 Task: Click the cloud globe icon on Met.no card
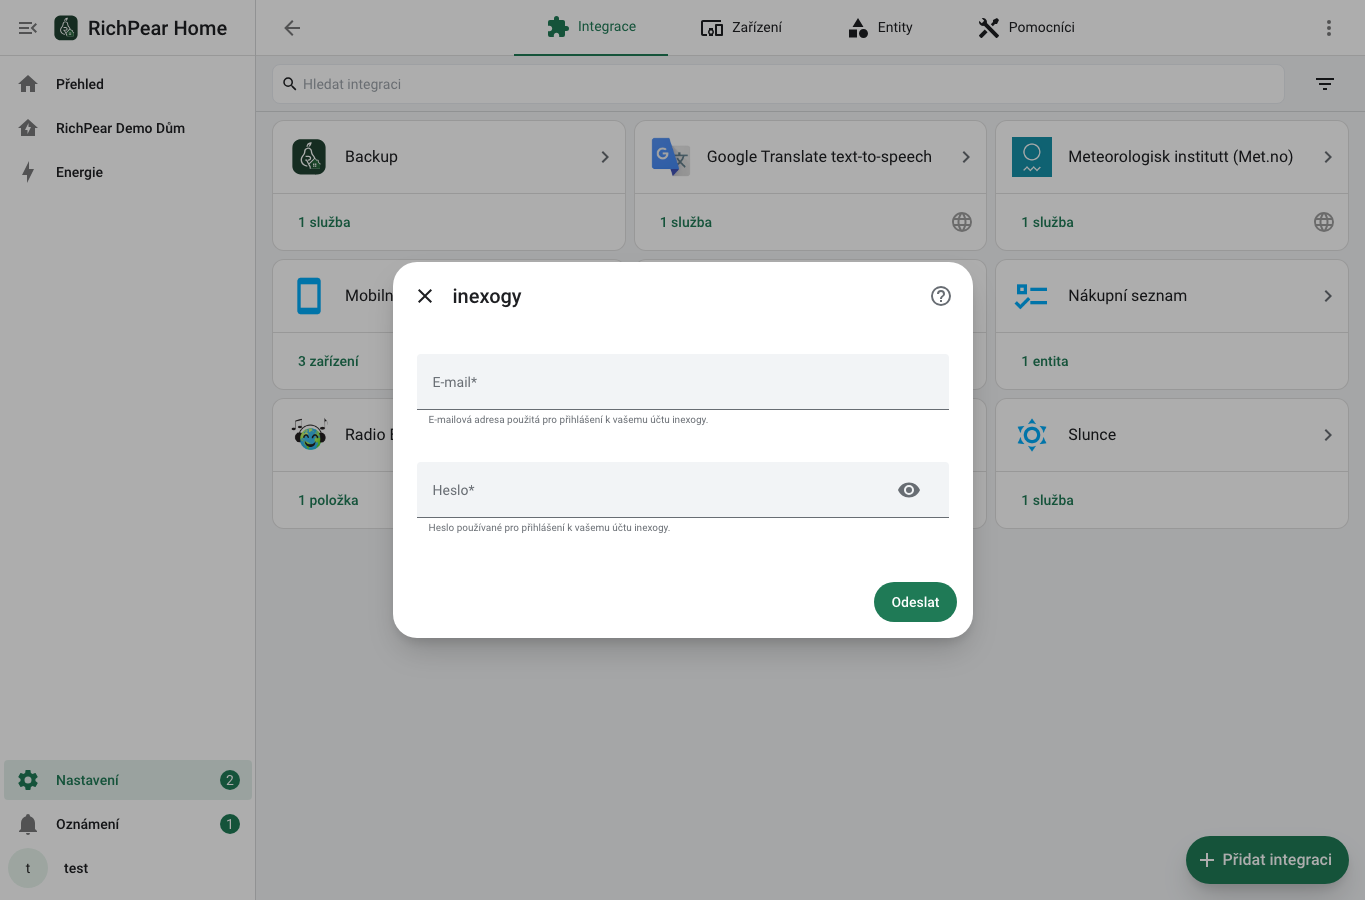pyautogui.click(x=1324, y=222)
